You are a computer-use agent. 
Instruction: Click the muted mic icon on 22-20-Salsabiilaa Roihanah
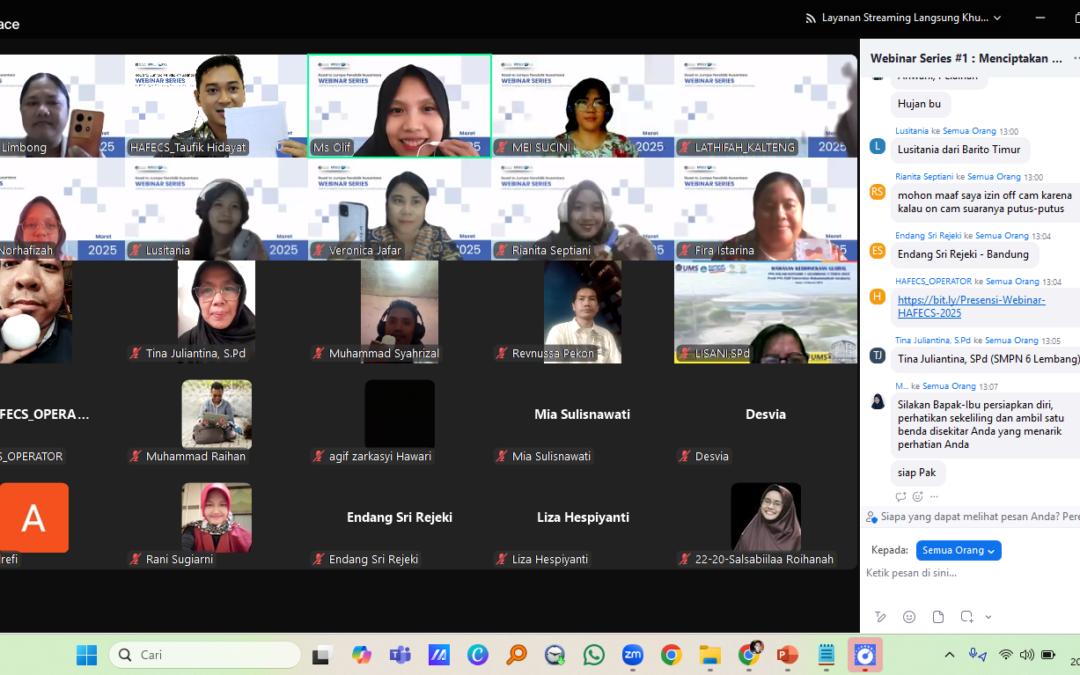685,559
